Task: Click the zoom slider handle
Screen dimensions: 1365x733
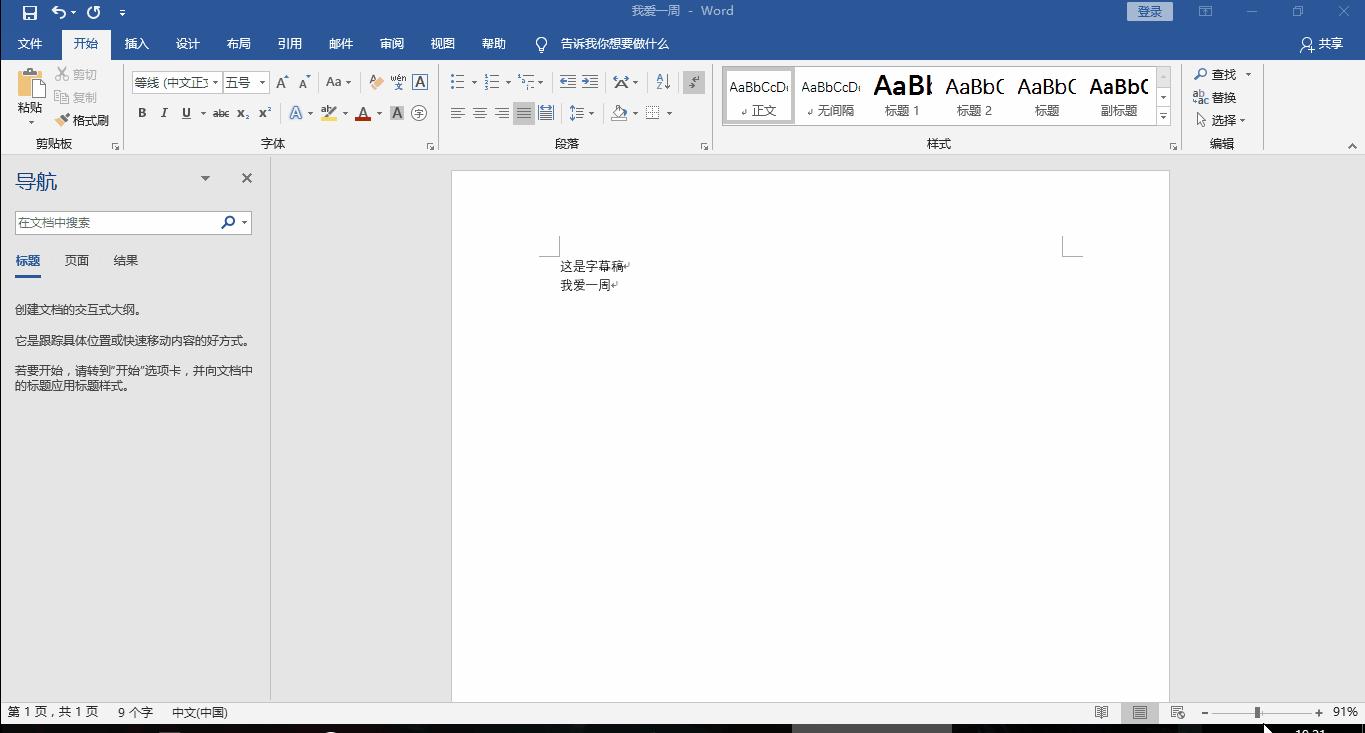Action: [x=1257, y=712]
